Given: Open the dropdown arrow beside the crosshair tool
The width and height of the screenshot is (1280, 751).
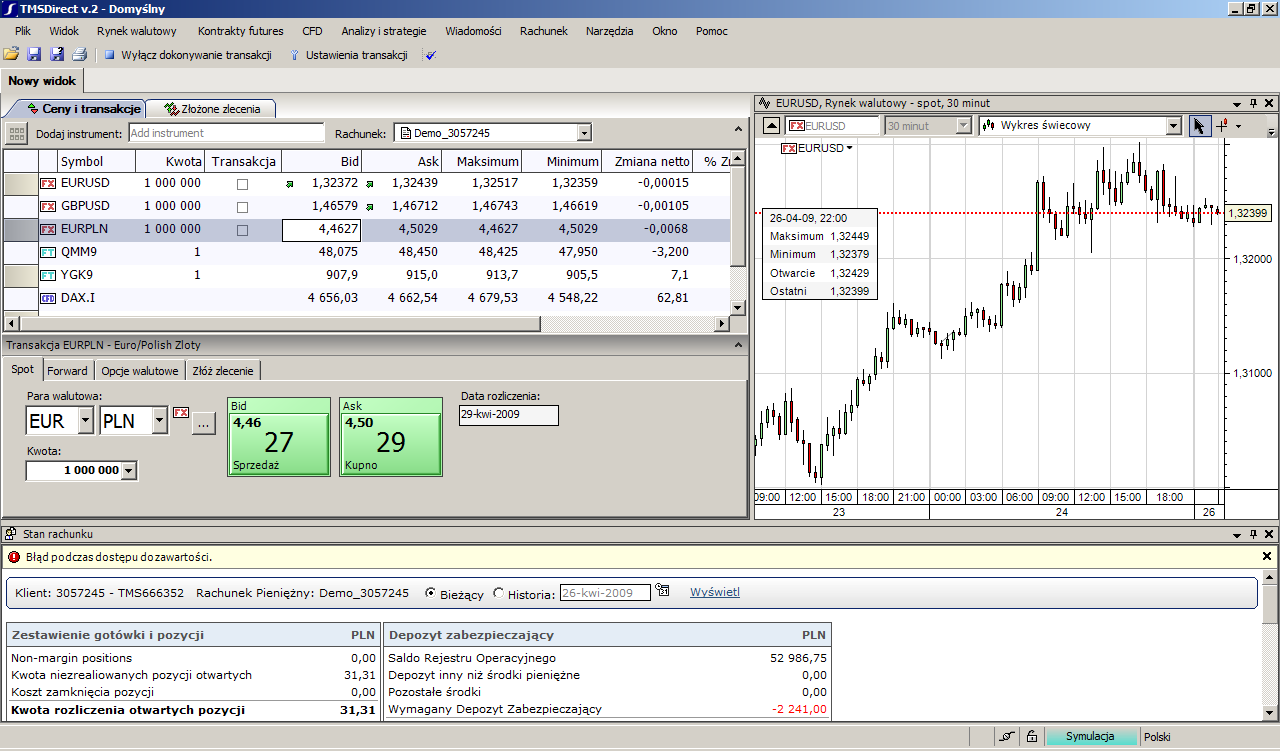Looking at the screenshot, I should point(1238,126).
